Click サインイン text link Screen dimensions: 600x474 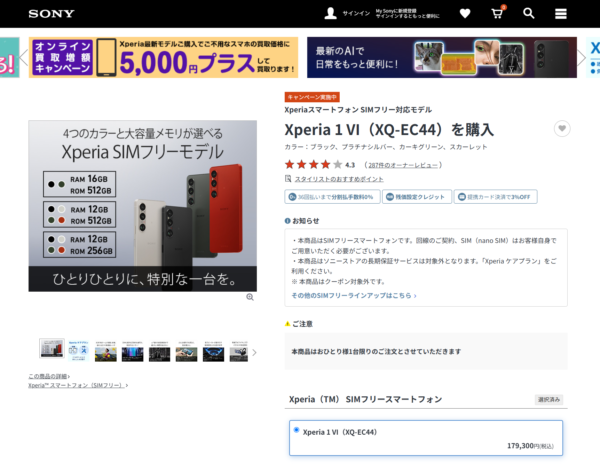[x=356, y=13]
